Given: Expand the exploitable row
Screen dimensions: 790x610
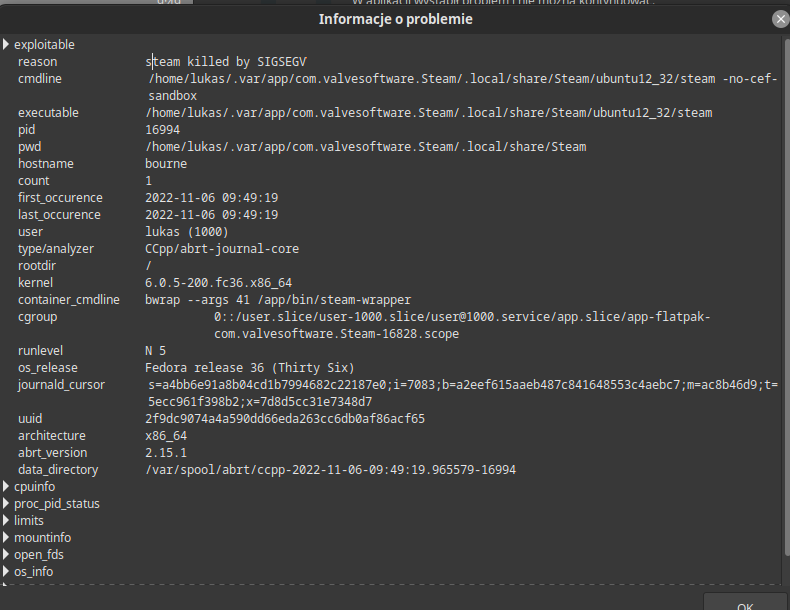Looking at the screenshot, I should coord(6,44).
